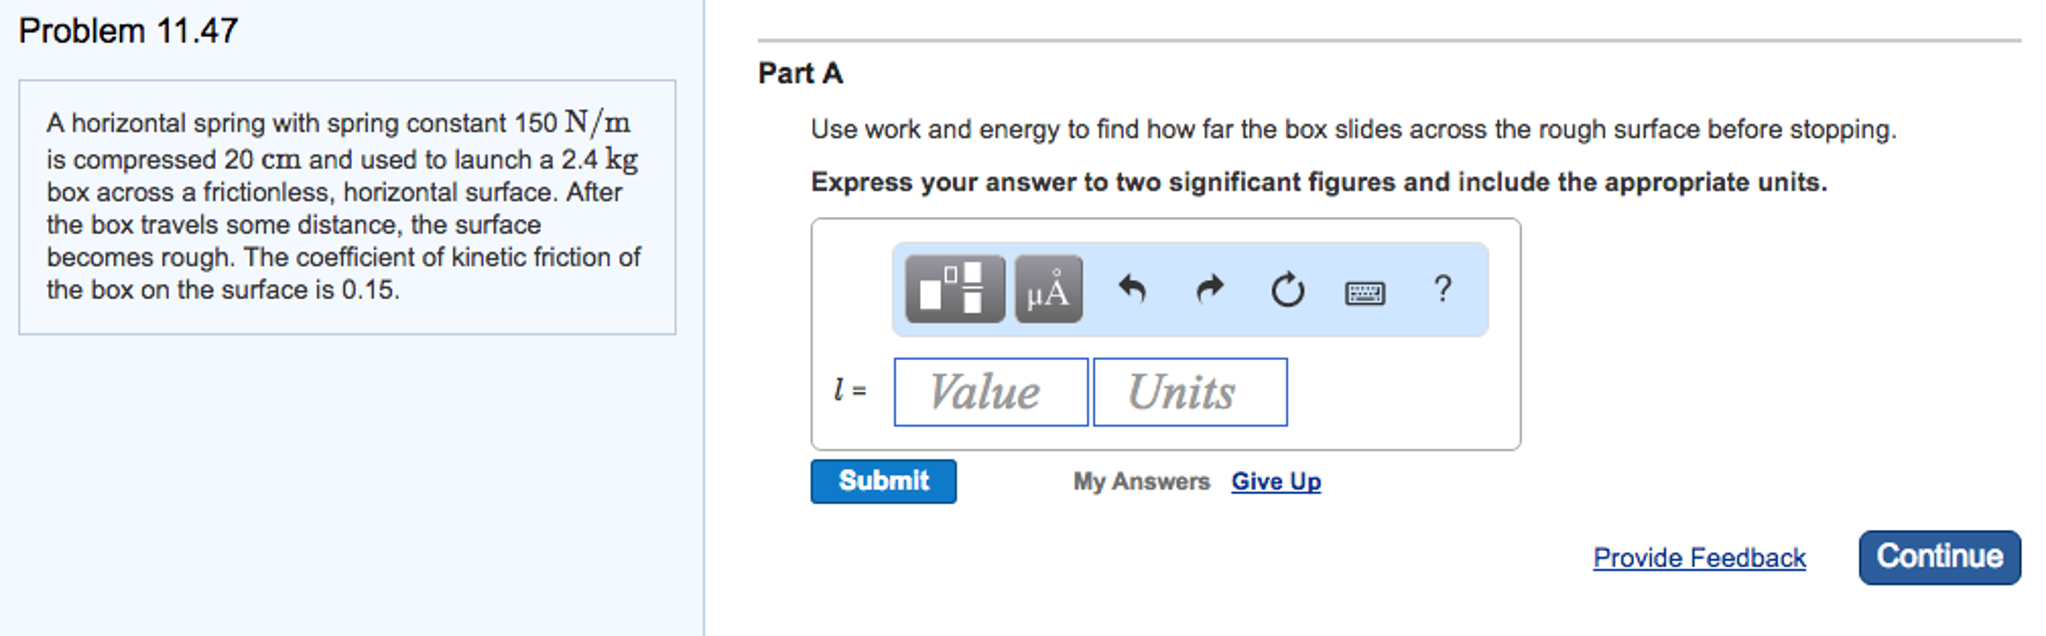Click the Continue button
2046x636 pixels.
point(1939,557)
